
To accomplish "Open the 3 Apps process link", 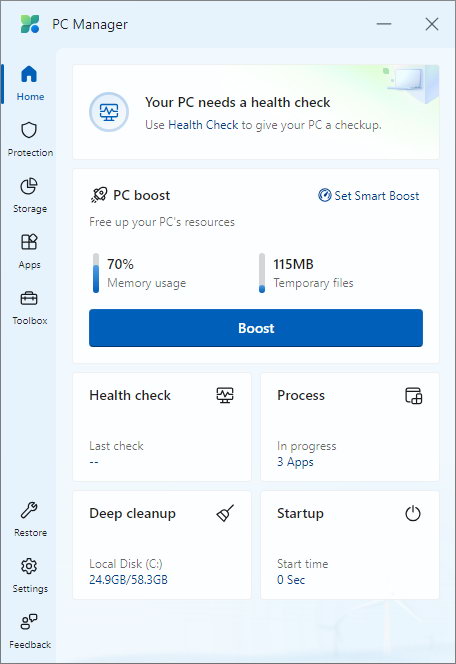I will 295,462.
